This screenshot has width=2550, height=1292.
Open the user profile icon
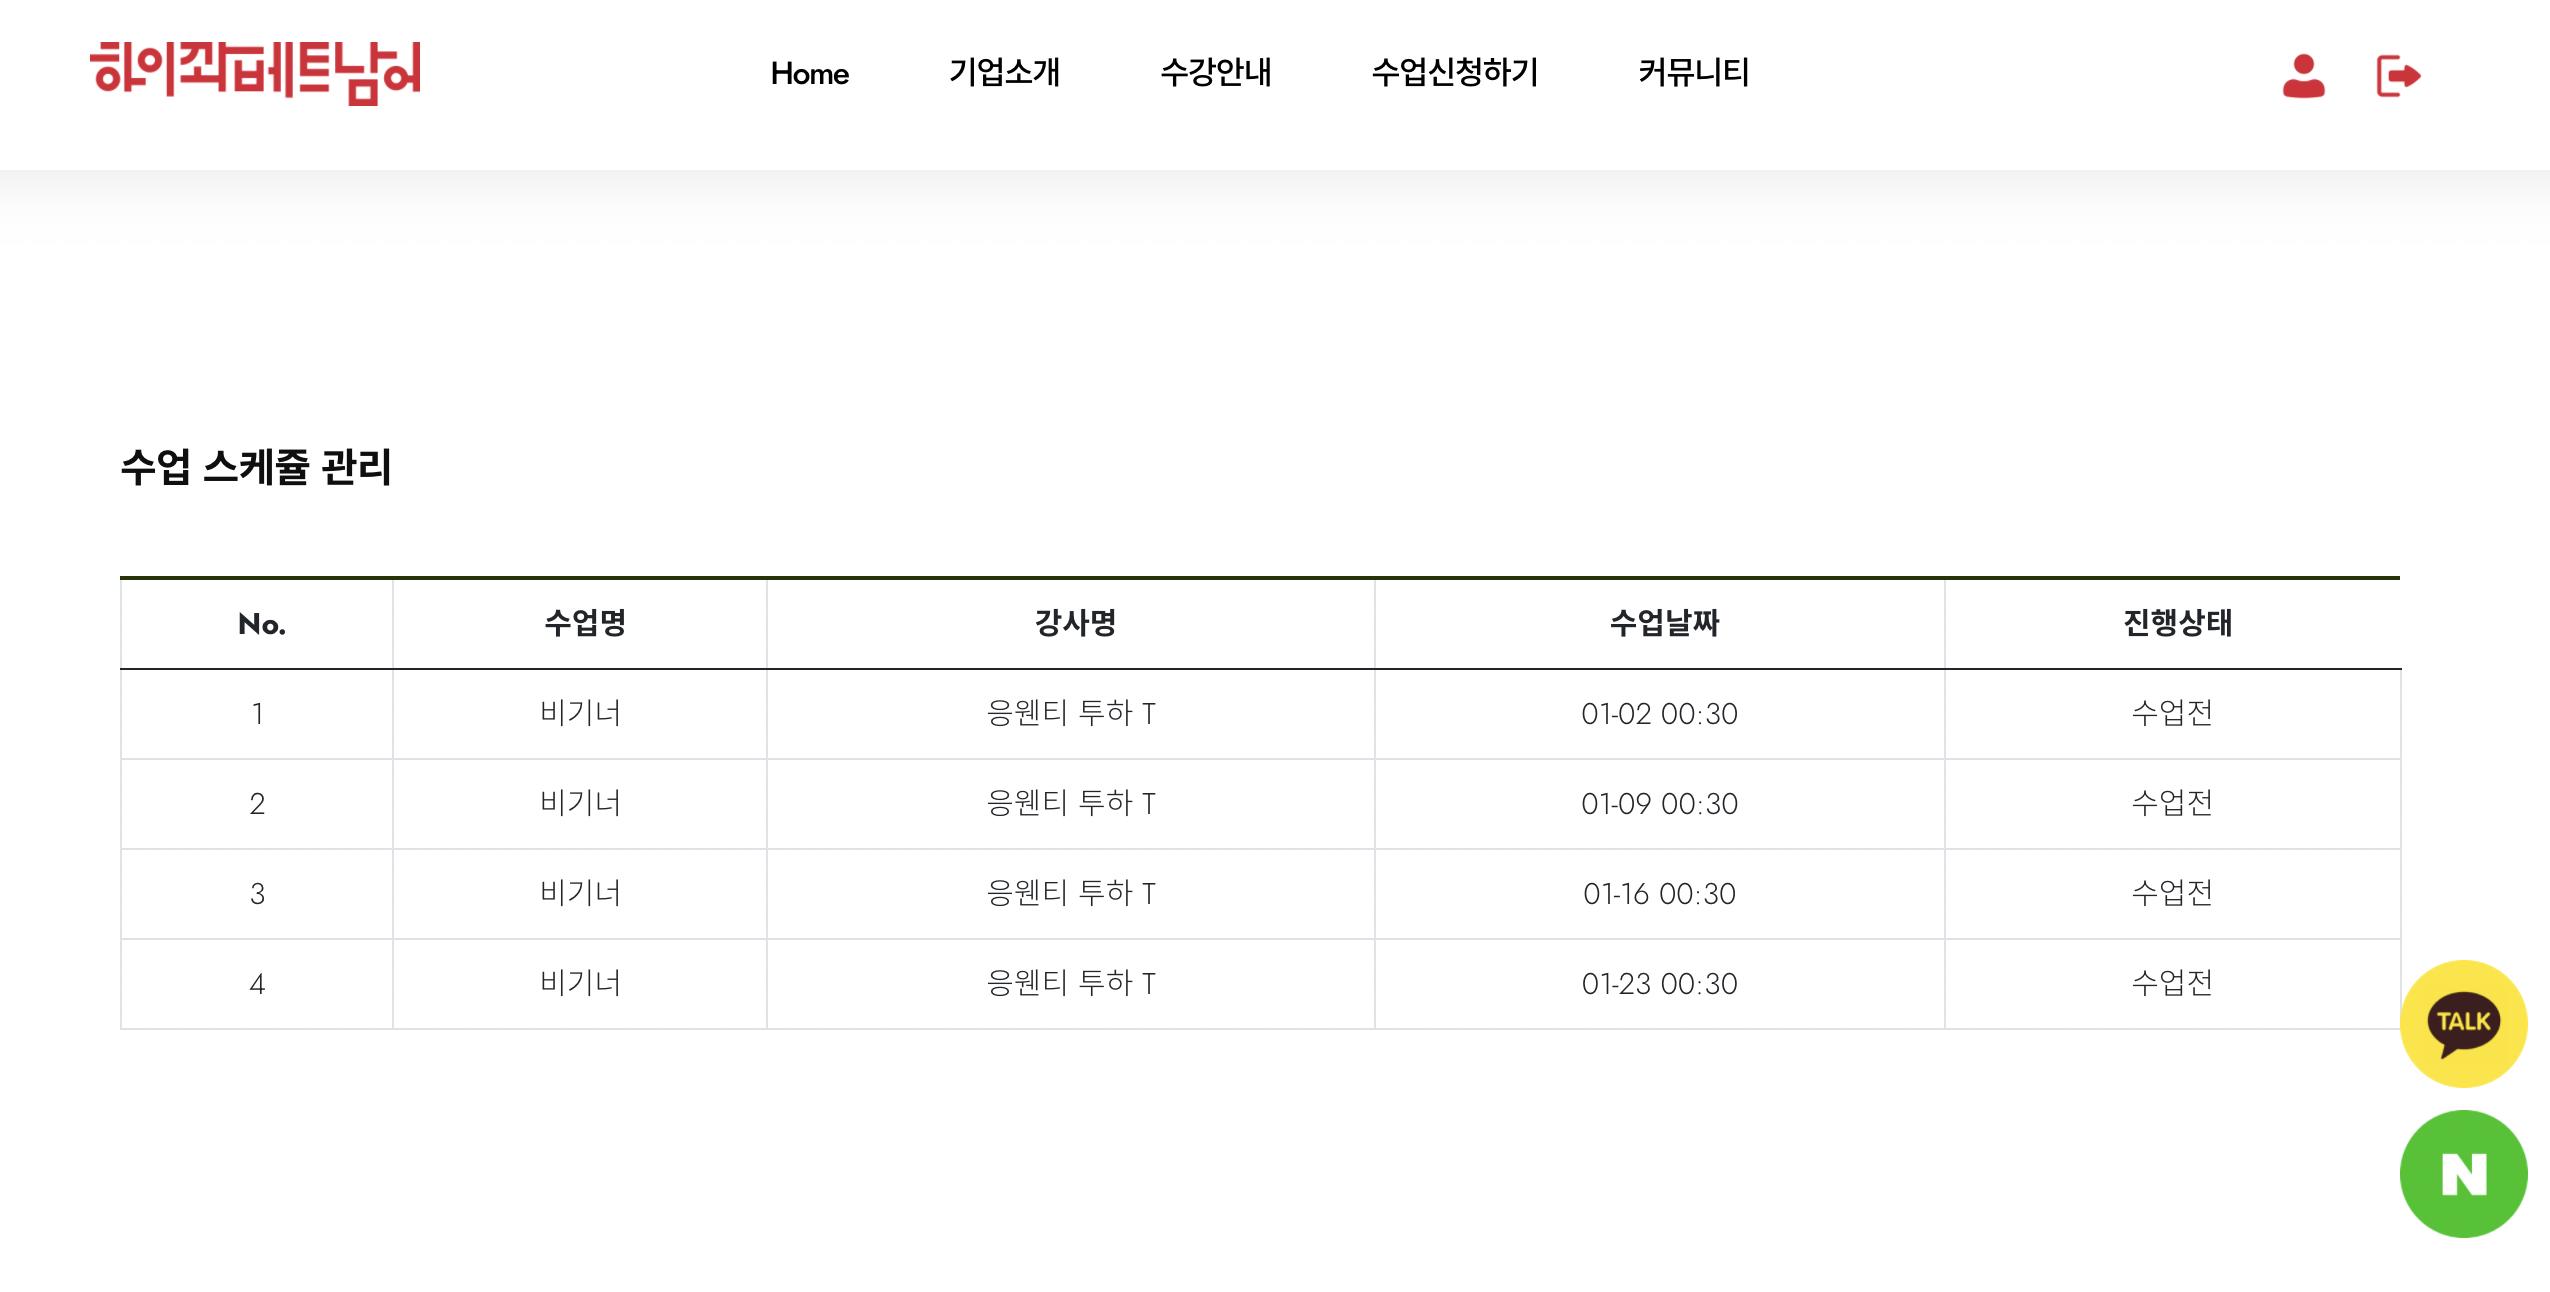point(2303,76)
